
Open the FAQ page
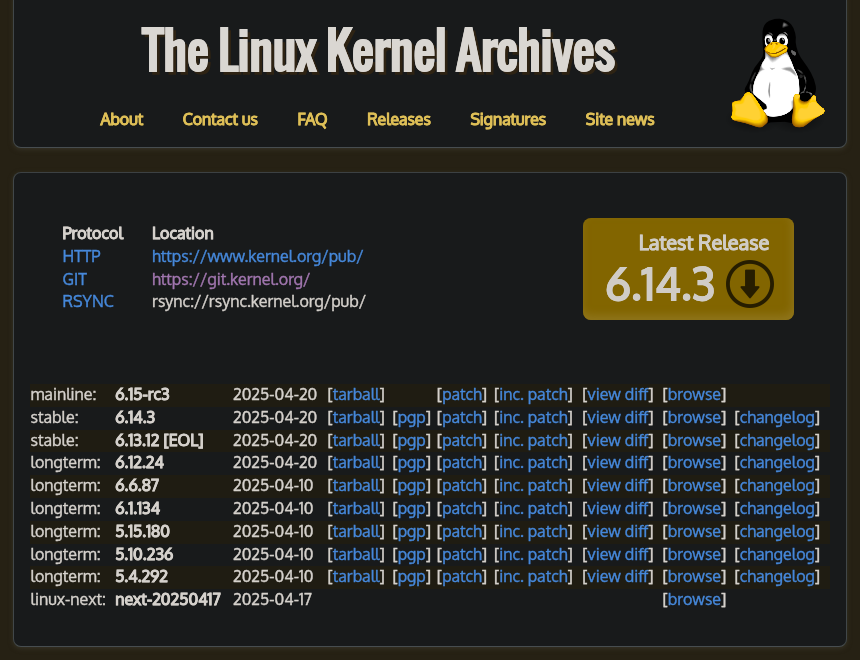pos(312,119)
